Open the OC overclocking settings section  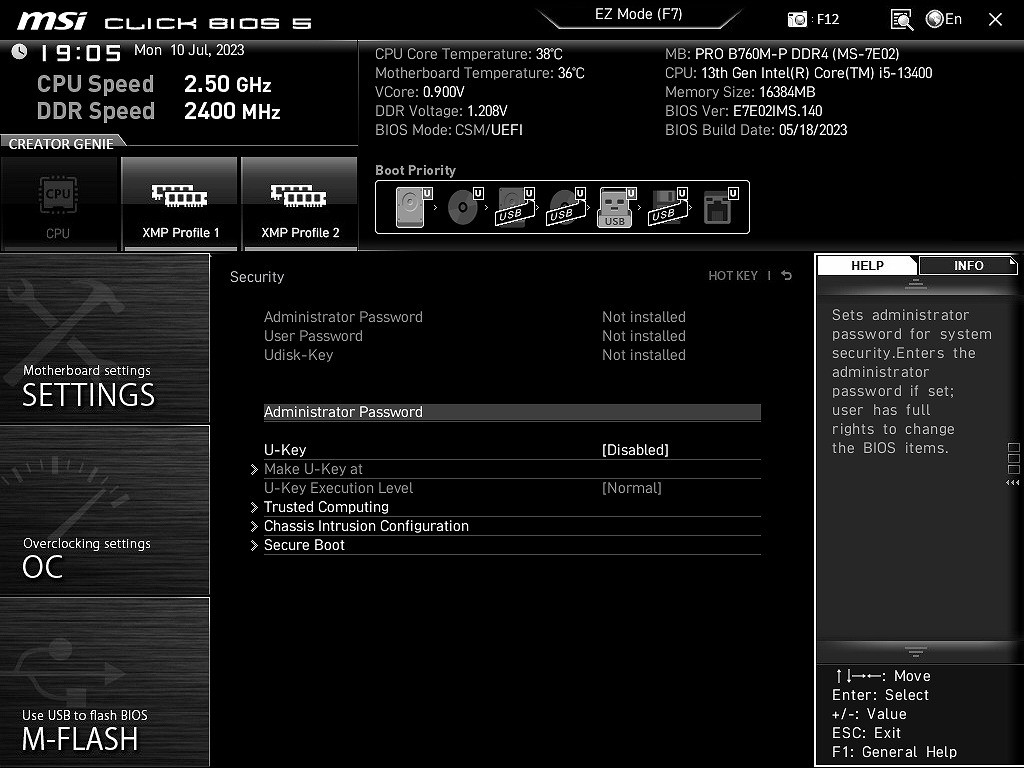(105, 510)
